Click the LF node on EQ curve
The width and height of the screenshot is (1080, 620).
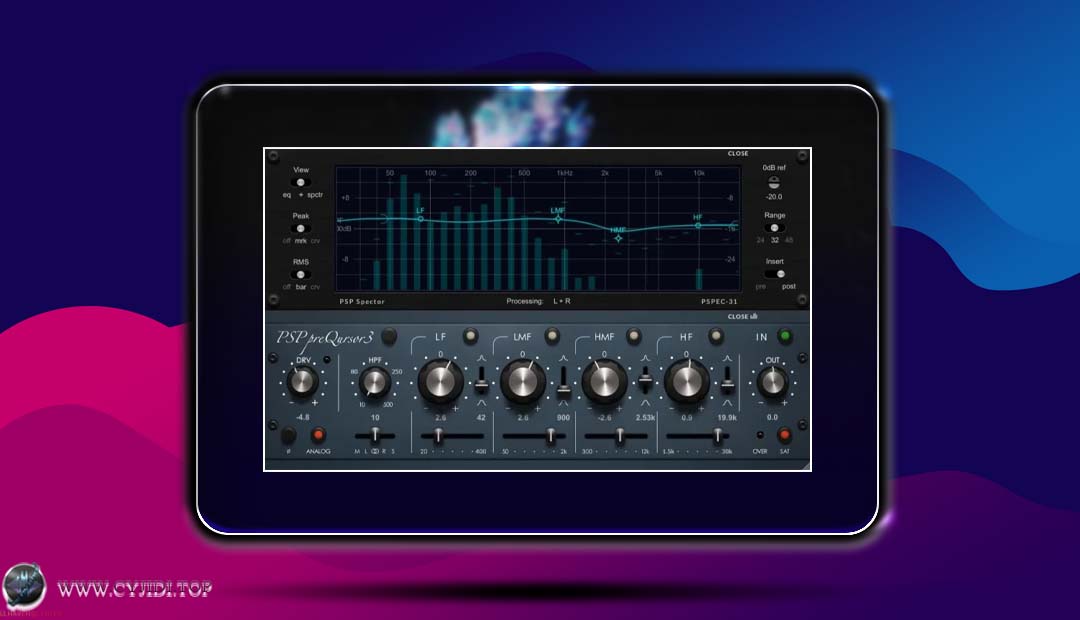coord(420,218)
